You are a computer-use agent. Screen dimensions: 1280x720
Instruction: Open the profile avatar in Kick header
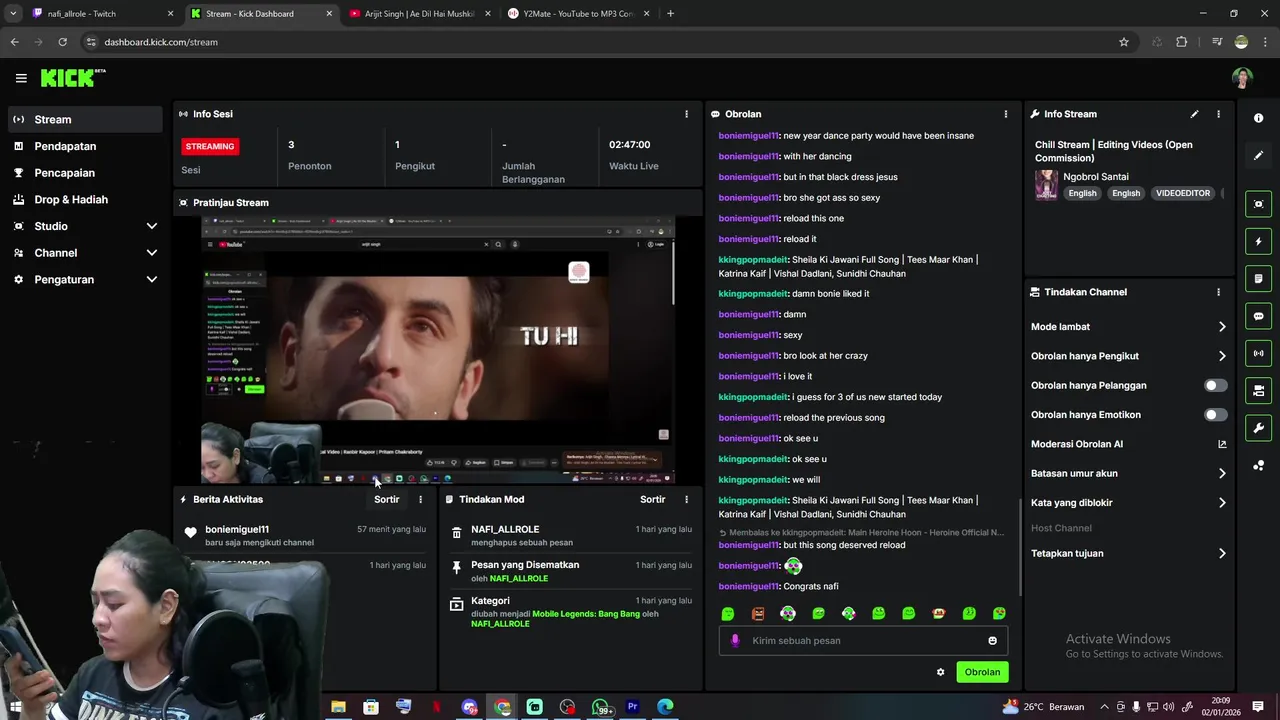point(1242,78)
